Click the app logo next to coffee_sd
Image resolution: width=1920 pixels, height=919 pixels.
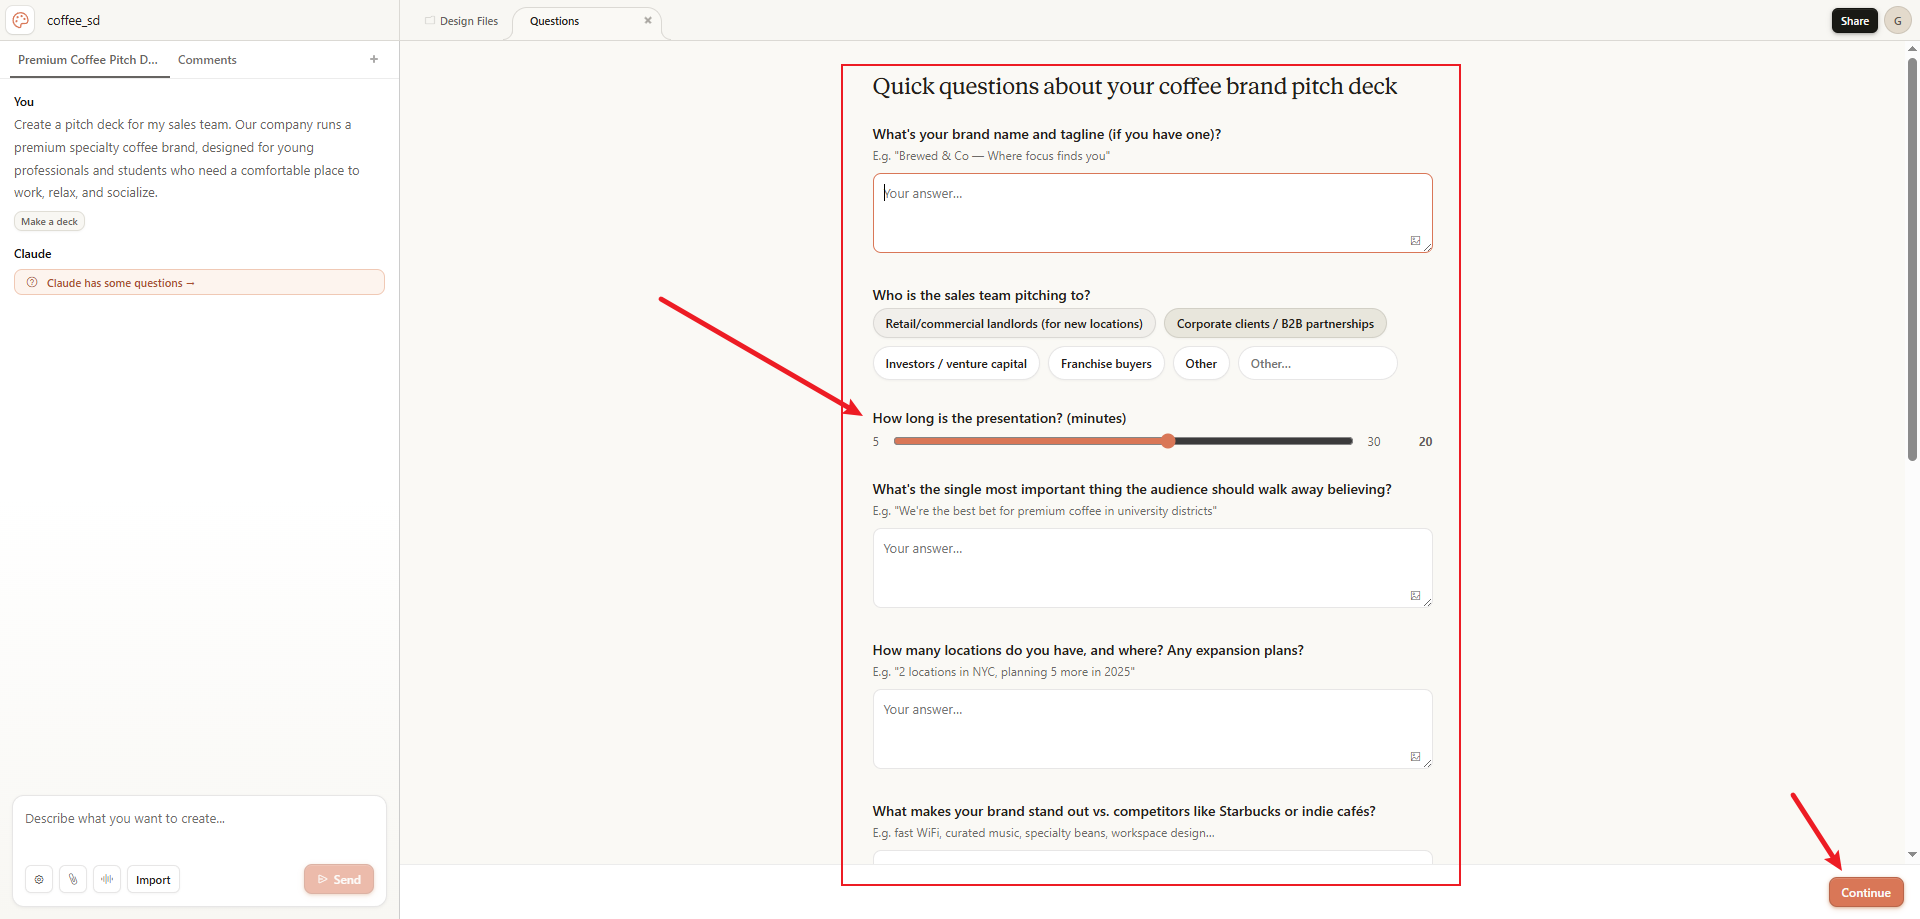(21, 20)
